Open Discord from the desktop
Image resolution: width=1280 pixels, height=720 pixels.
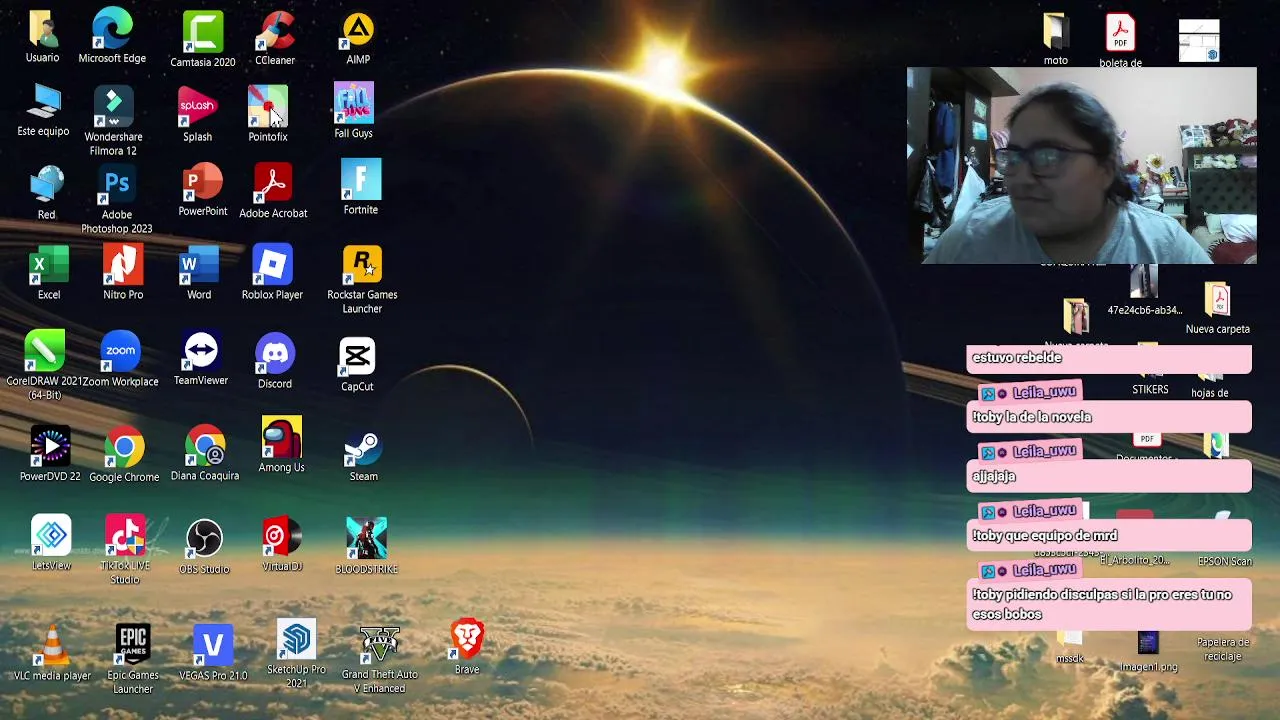[x=275, y=355]
